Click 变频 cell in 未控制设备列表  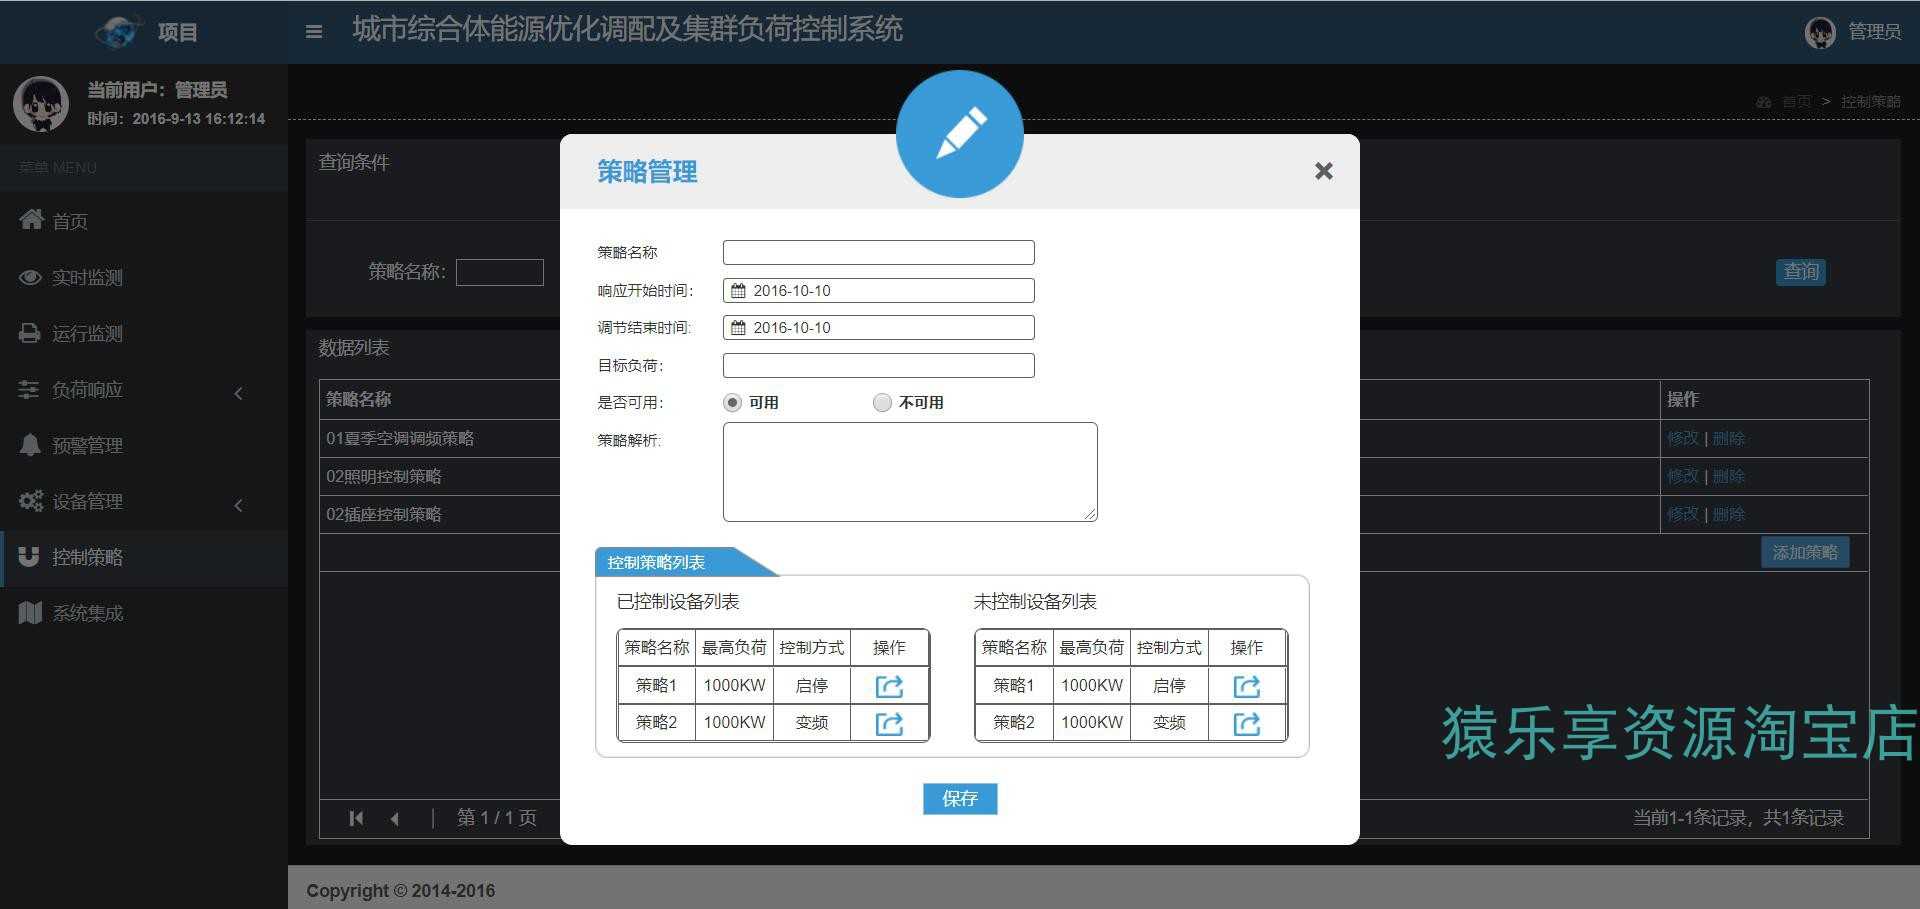(1169, 723)
